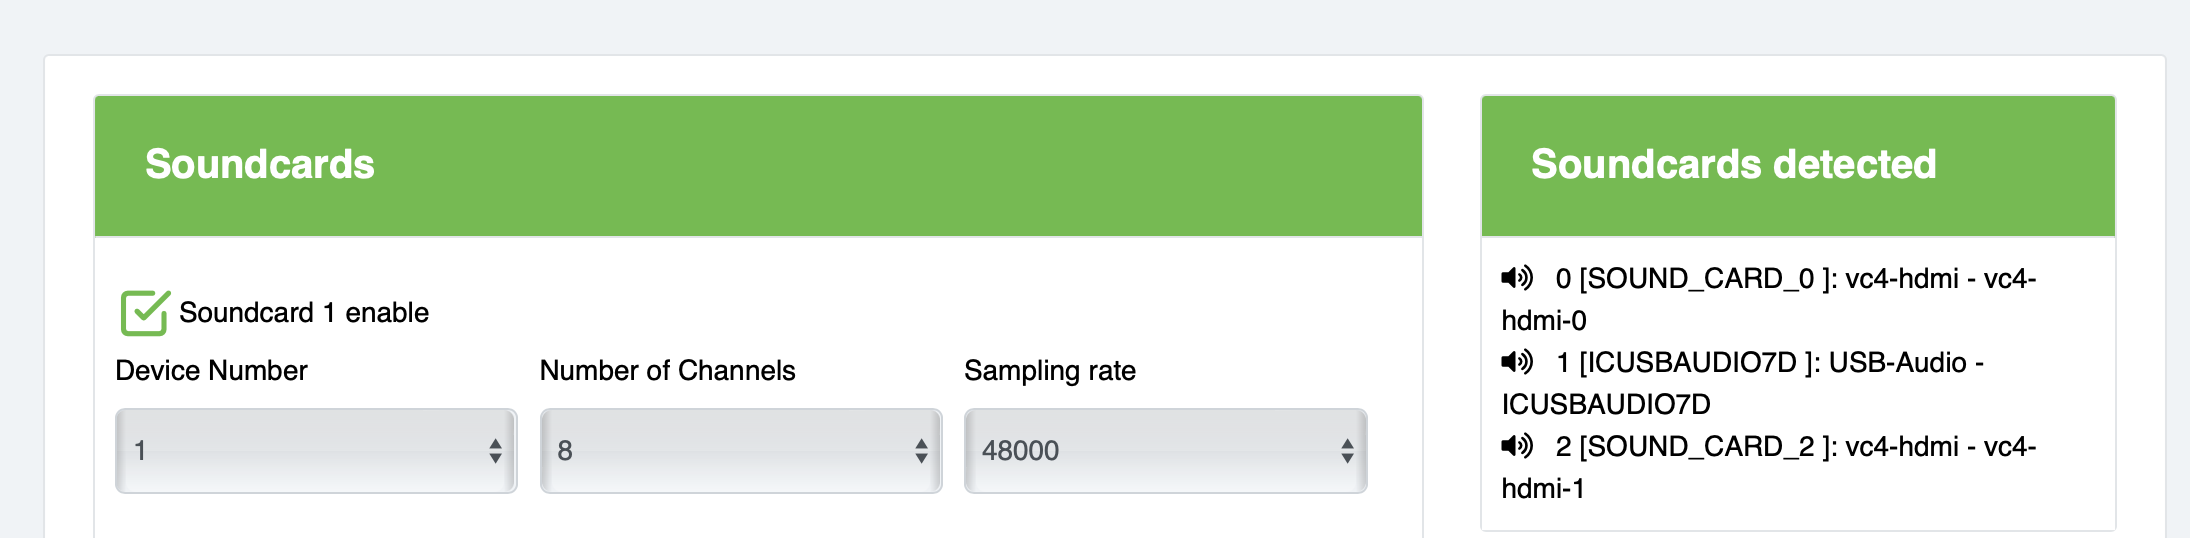Click the 'Number of Channels' field label

tap(667, 371)
